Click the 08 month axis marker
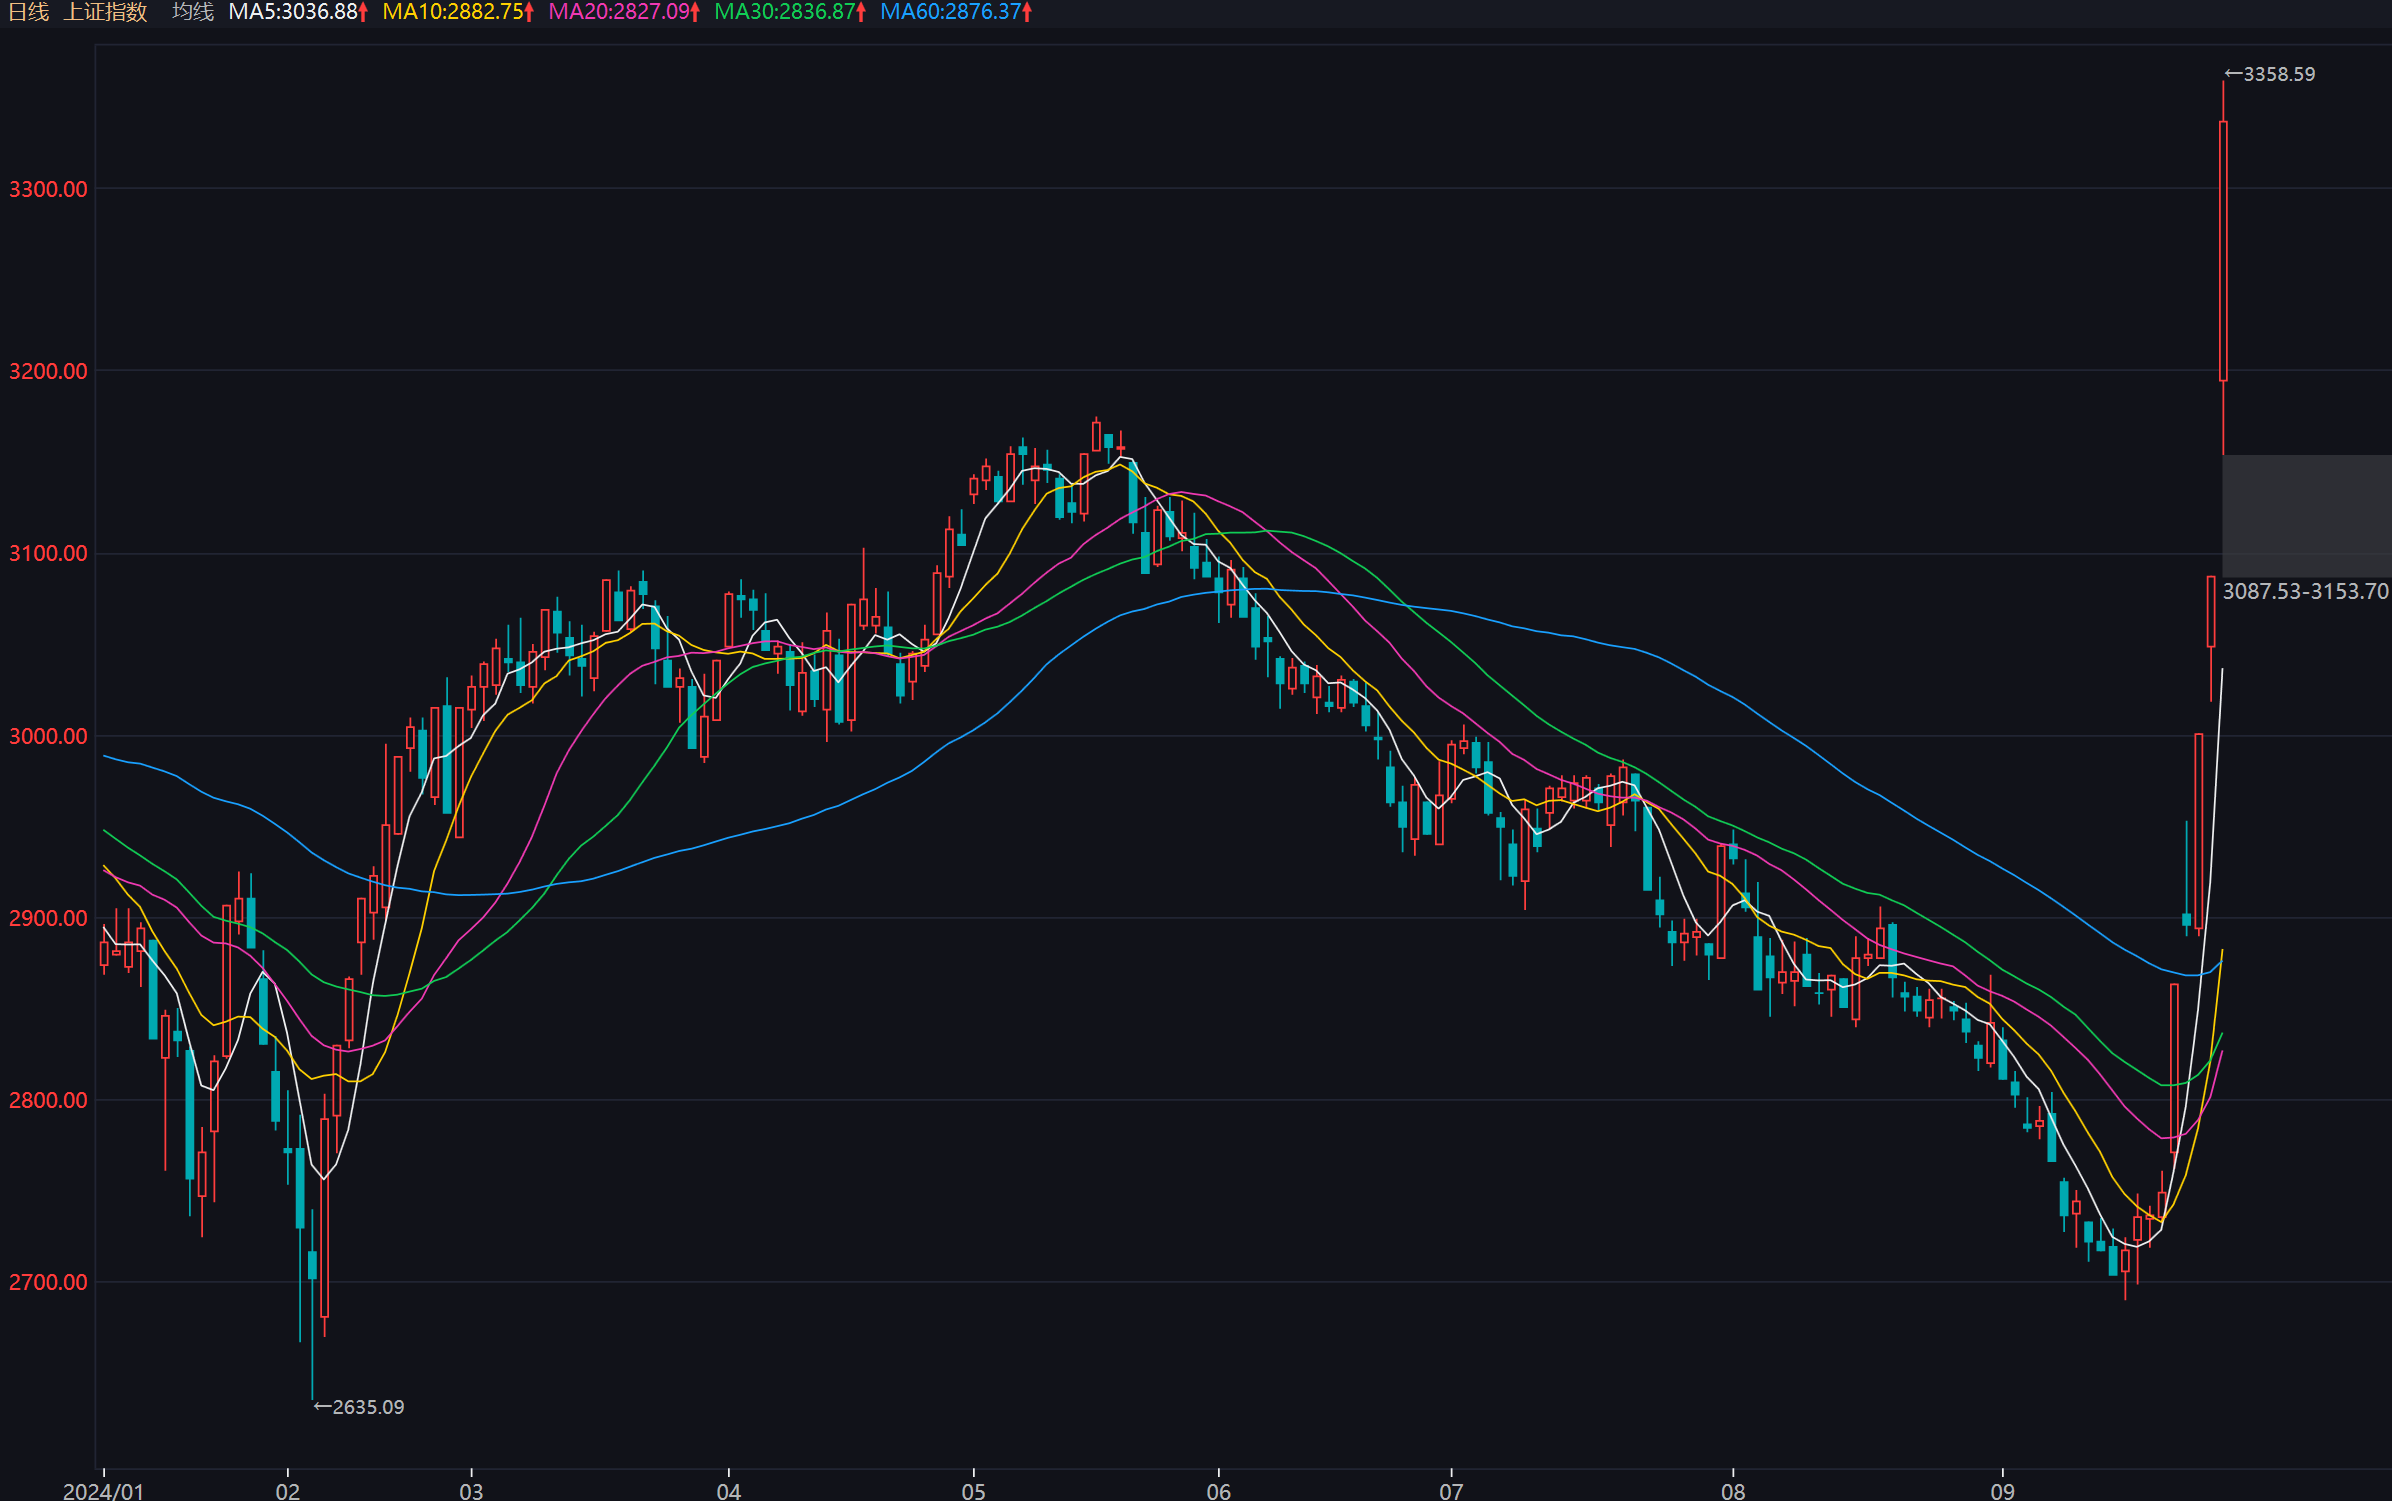2392x1501 pixels. (x=1733, y=1491)
